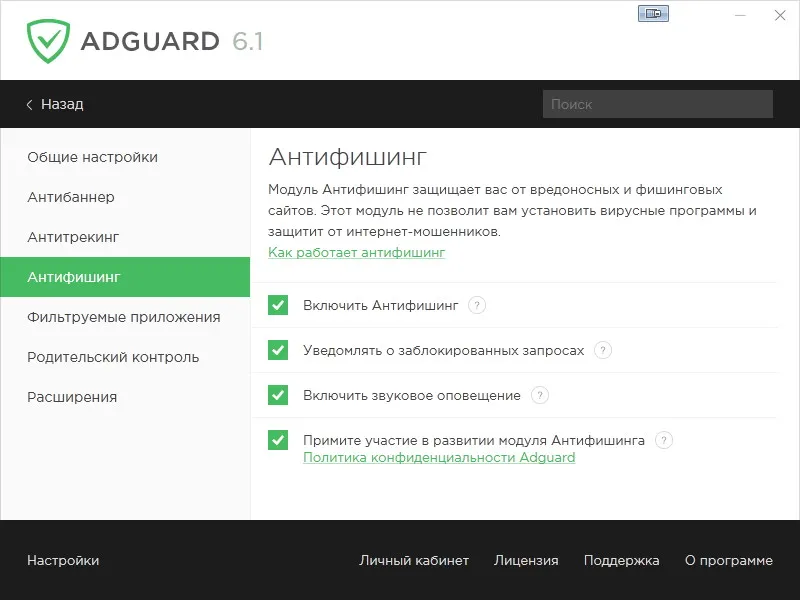Click the back chevron arrow next to Назад
Image resolution: width=800 pixels, height=600 pixels.
29,105
